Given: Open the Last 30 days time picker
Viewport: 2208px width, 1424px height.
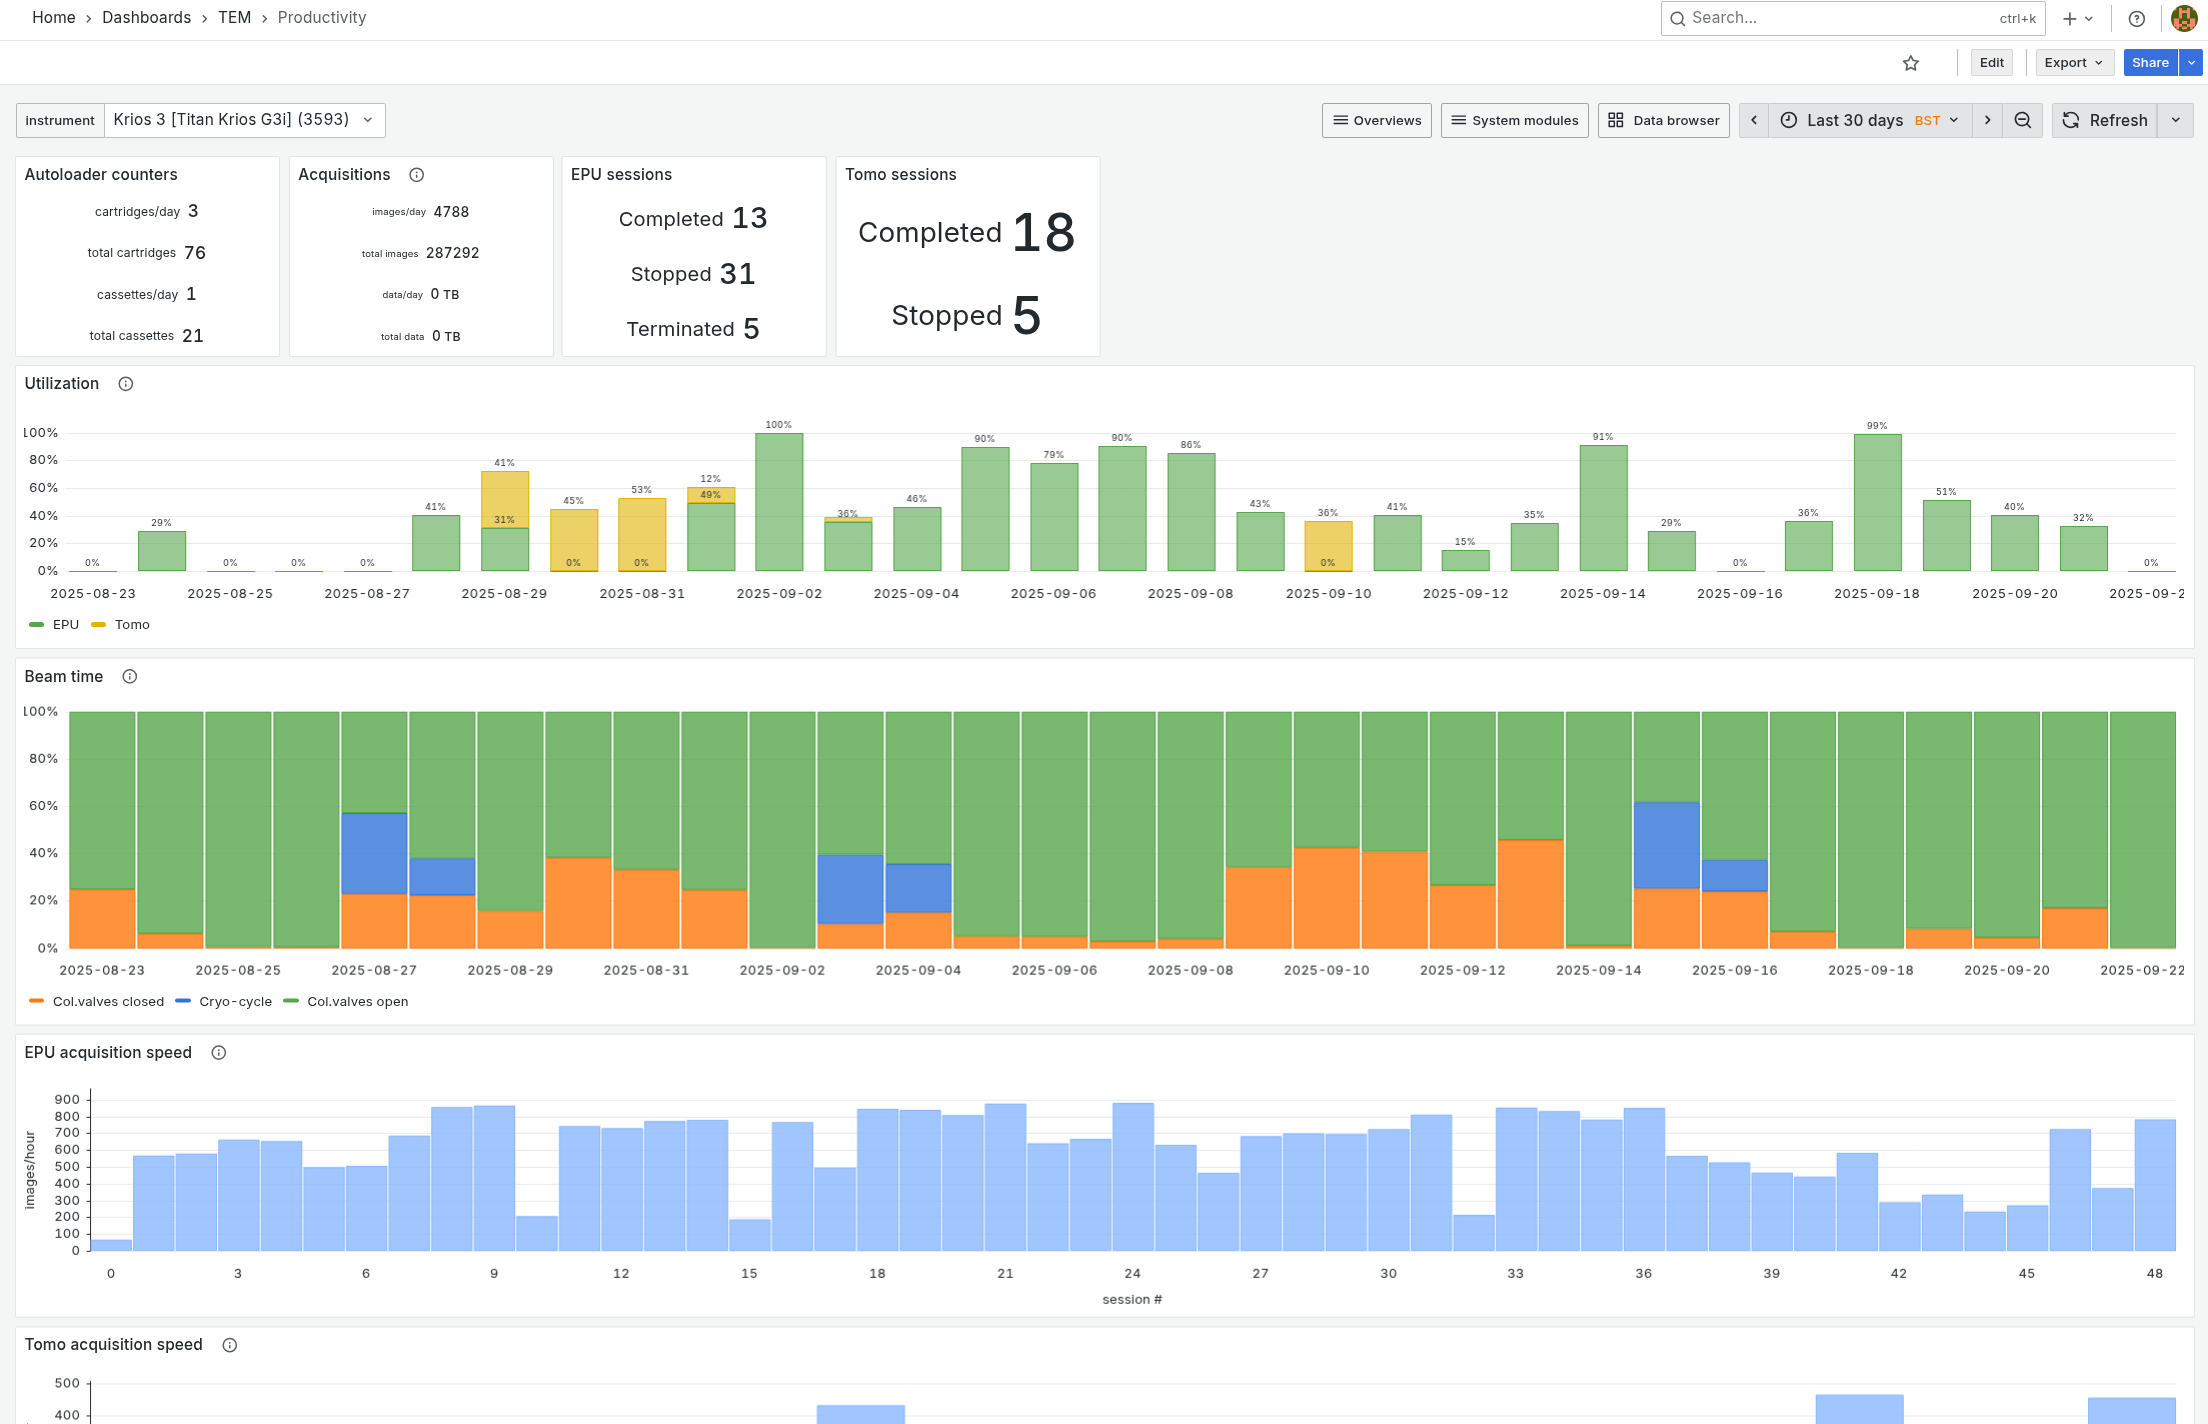Looking at the screenshot, I should [x=1870, y=120].
